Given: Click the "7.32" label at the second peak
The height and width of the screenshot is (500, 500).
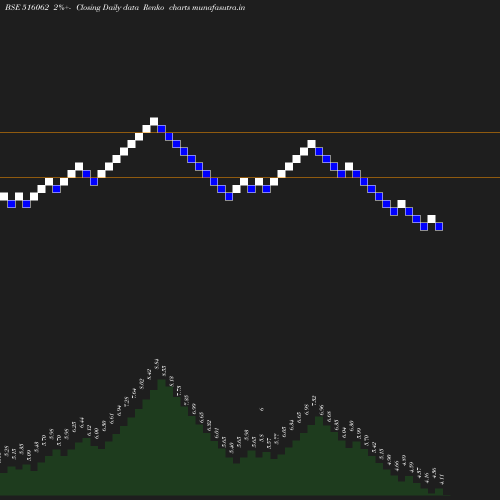Looking at the screenshot, I should click(314, 401).
